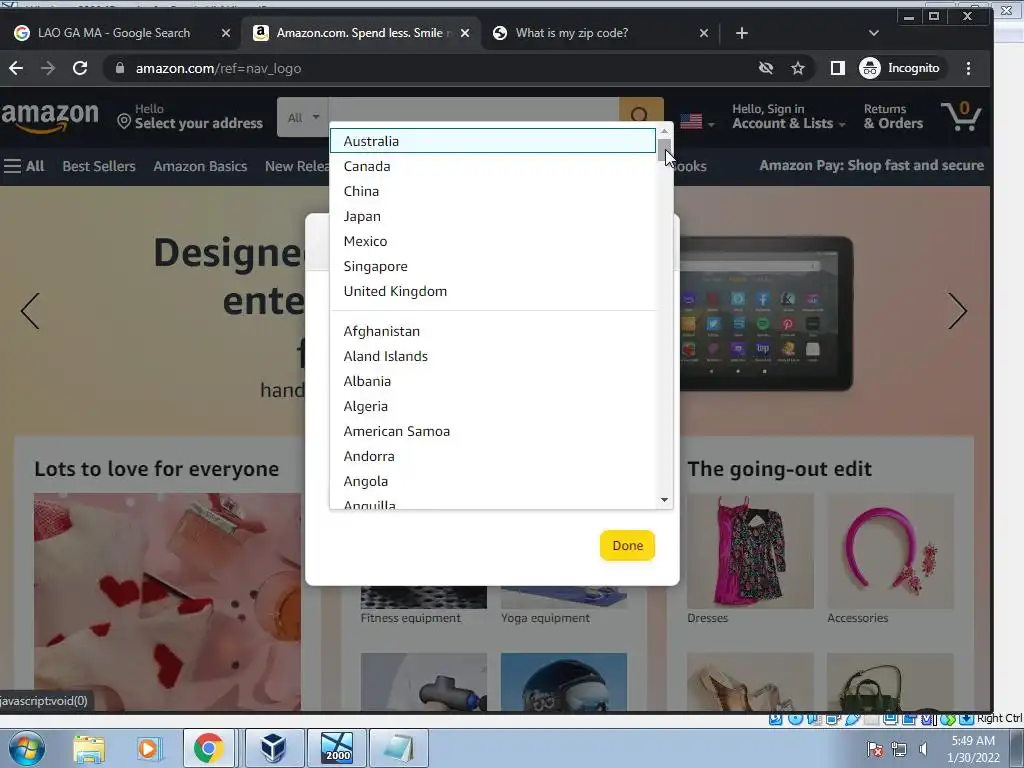Pick Algeria from the country list

coord(492,406)
